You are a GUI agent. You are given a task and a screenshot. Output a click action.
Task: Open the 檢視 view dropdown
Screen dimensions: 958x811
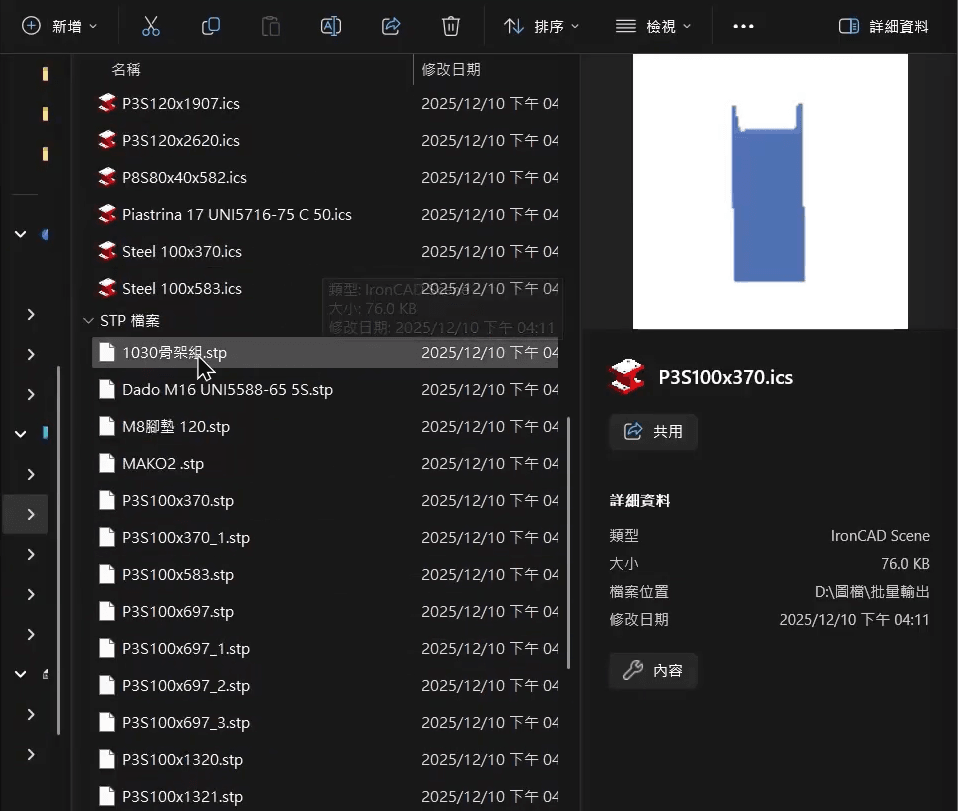[653, 26]
